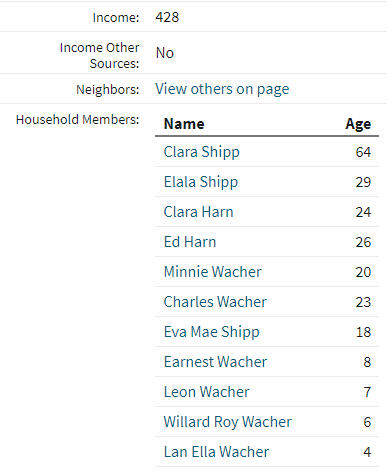Image resolution: width=392 pixels, height=471 pixels.
Task: Click the Income Other Sources value No
Action: (x=165, y=53)
